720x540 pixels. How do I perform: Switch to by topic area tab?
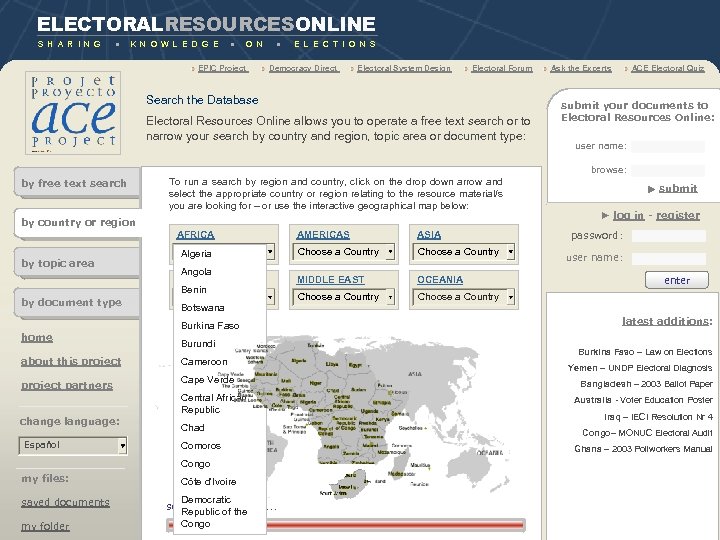tap(77, 263)
